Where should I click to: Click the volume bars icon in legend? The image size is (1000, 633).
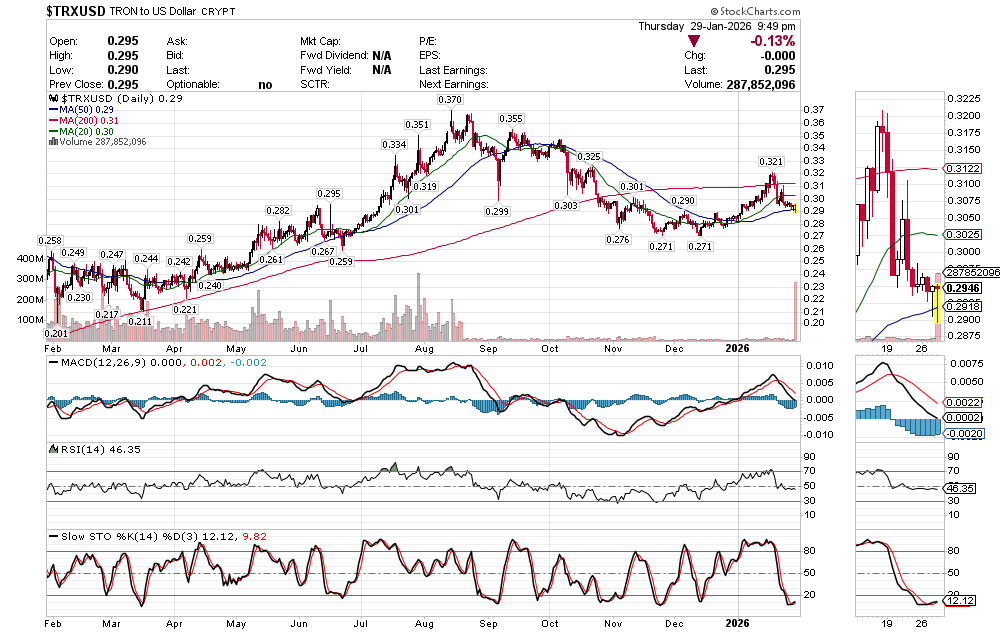click(x=53, y=142)
